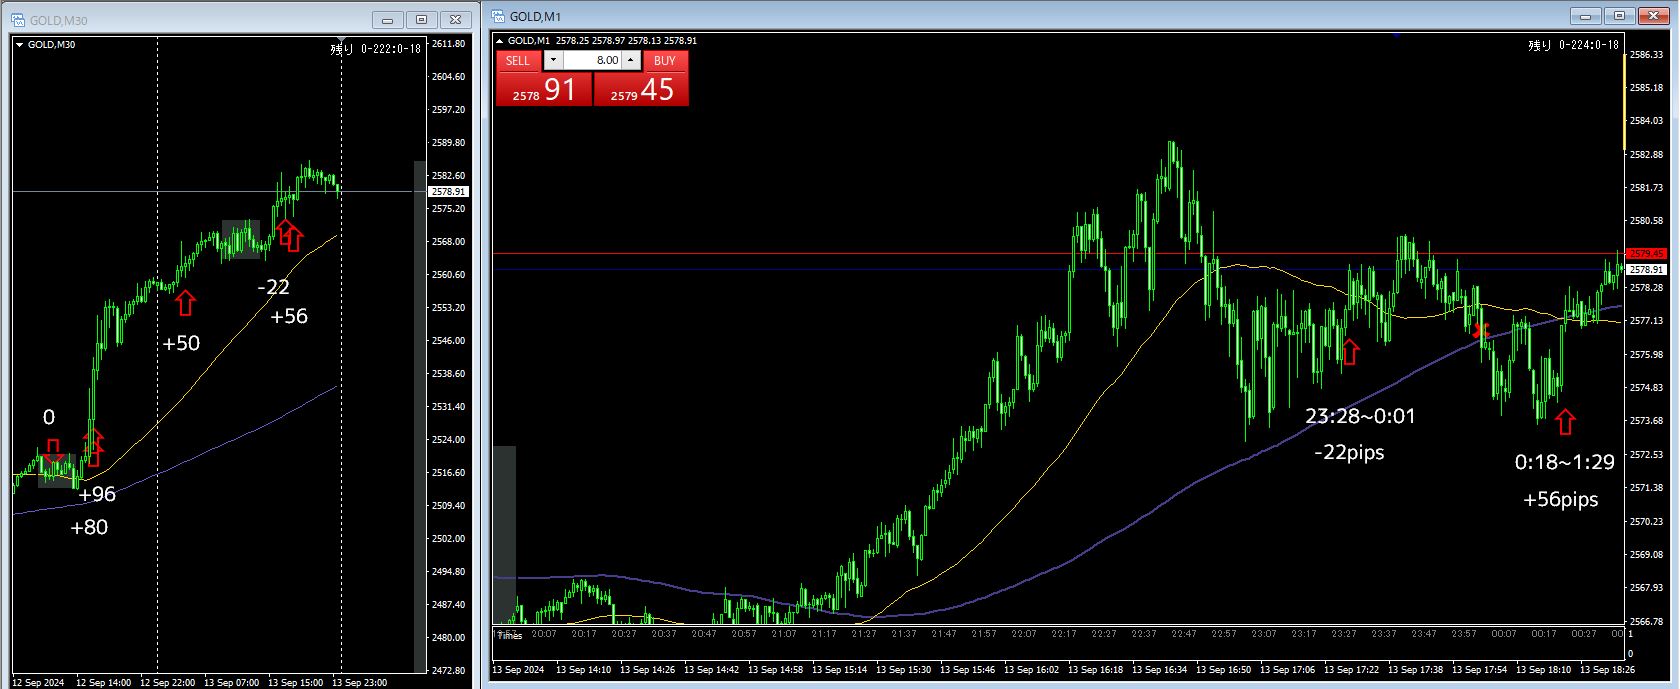The image size is (1680, 689).
Task: Click the candle timer '0-224:0-18' on M1 chart
Action: (x=1573, y=45)
